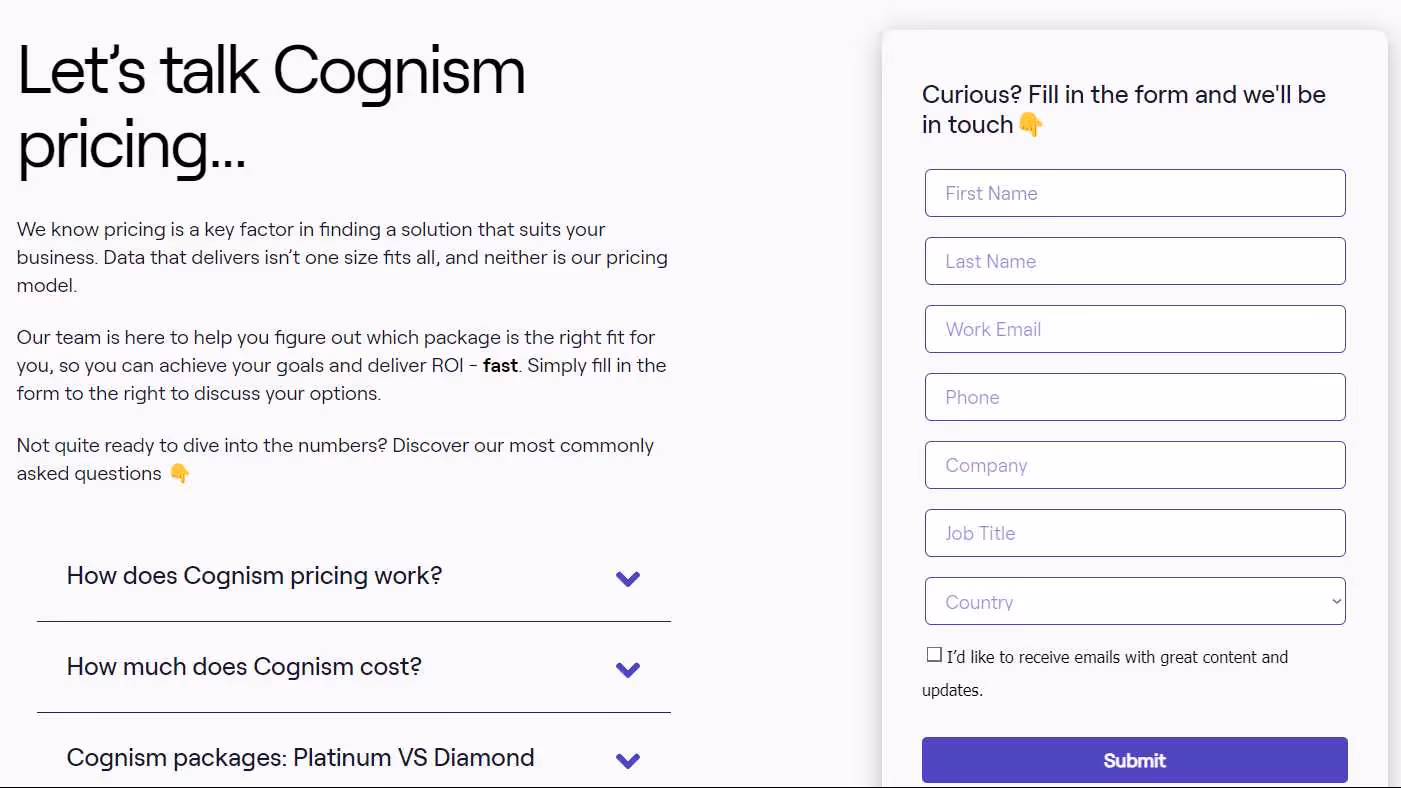Click into the Last Name field

coord(1135,261)
